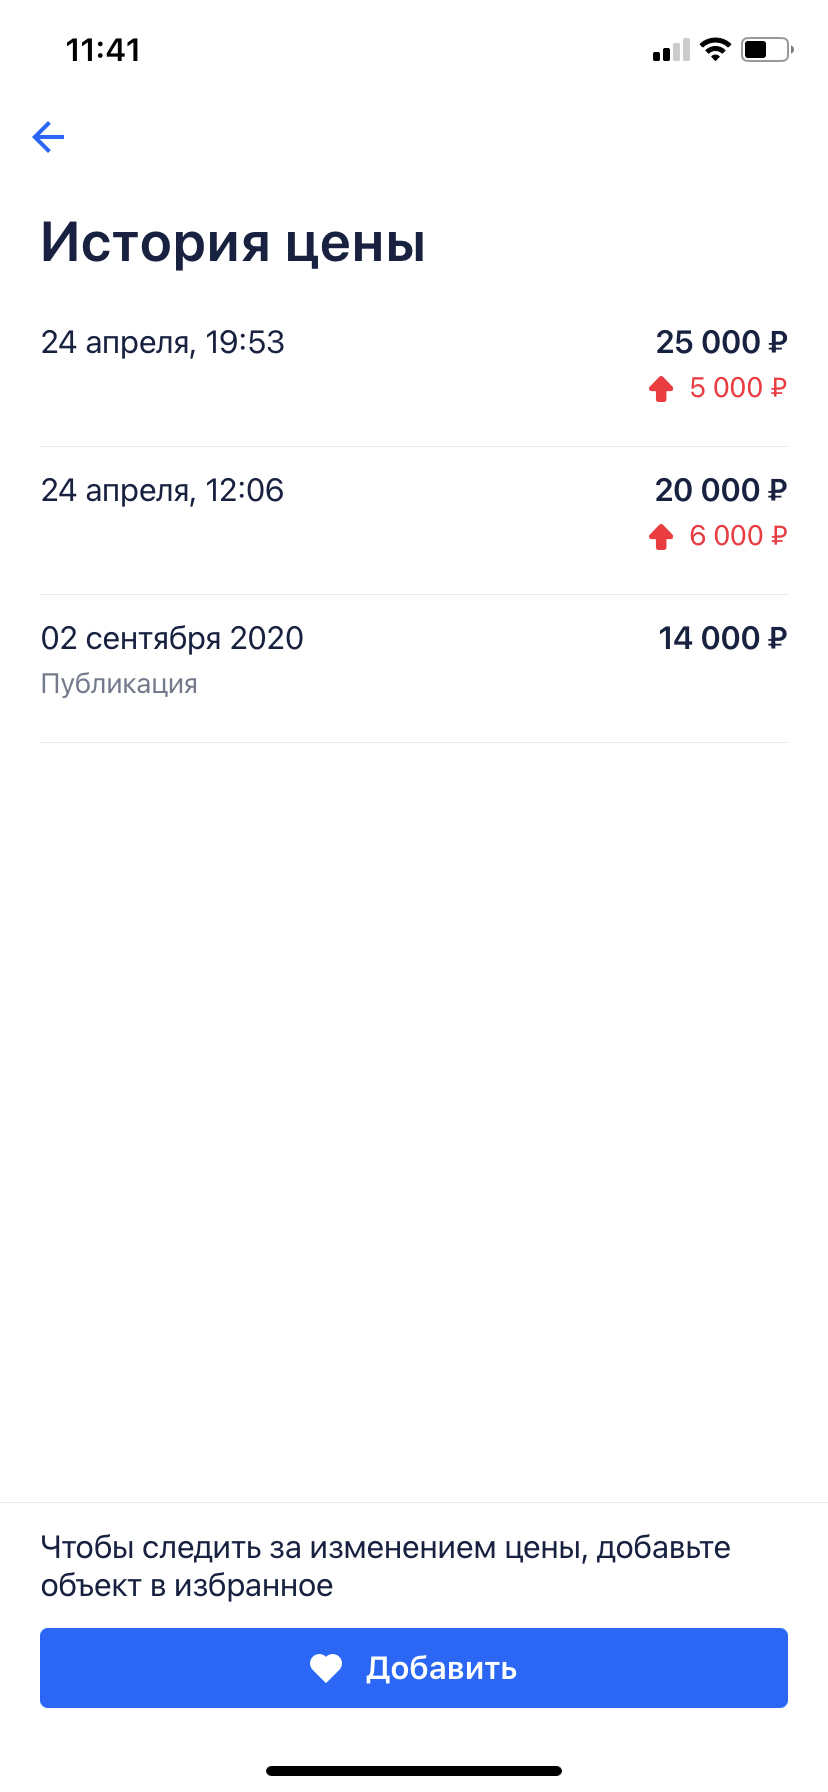This screenshot has width=828, height=1792.
Task: Tap red up arrow beside 5 000 ₽
Action: click(x=661, y=388)
